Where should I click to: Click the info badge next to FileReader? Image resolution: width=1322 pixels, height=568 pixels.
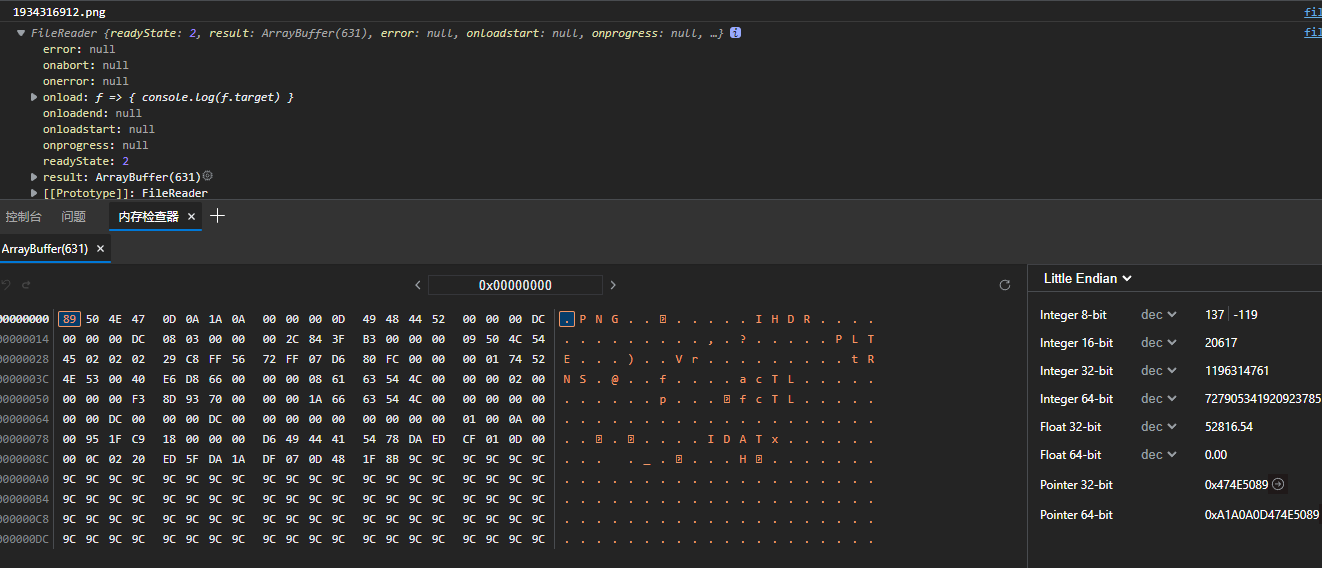click(735, 33)
